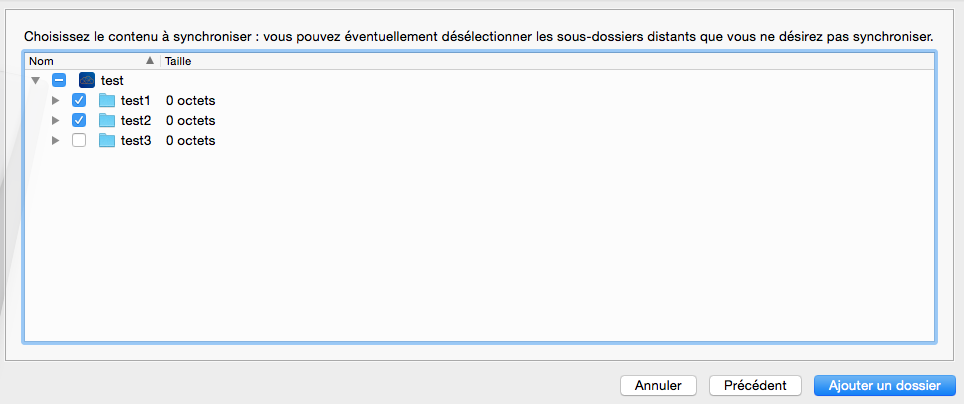Select the test1 size label row
The width and height of the screenshot is (964, 404).
click(191, 100)
